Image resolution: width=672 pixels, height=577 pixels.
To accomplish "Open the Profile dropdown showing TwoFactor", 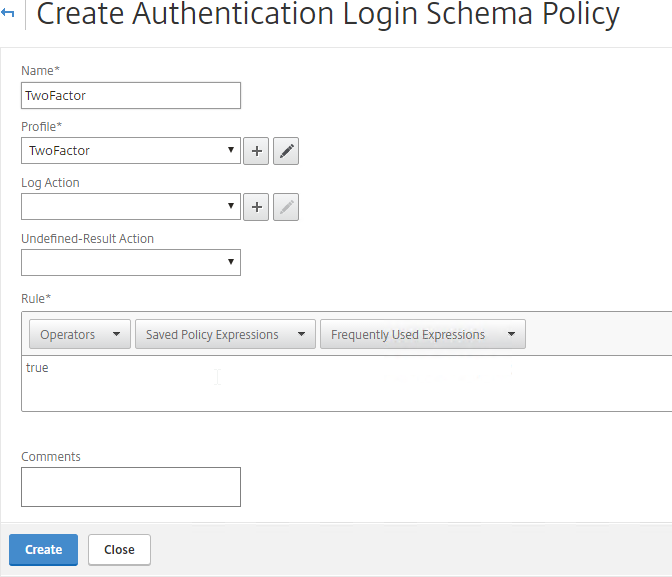I will coord(131,150).
